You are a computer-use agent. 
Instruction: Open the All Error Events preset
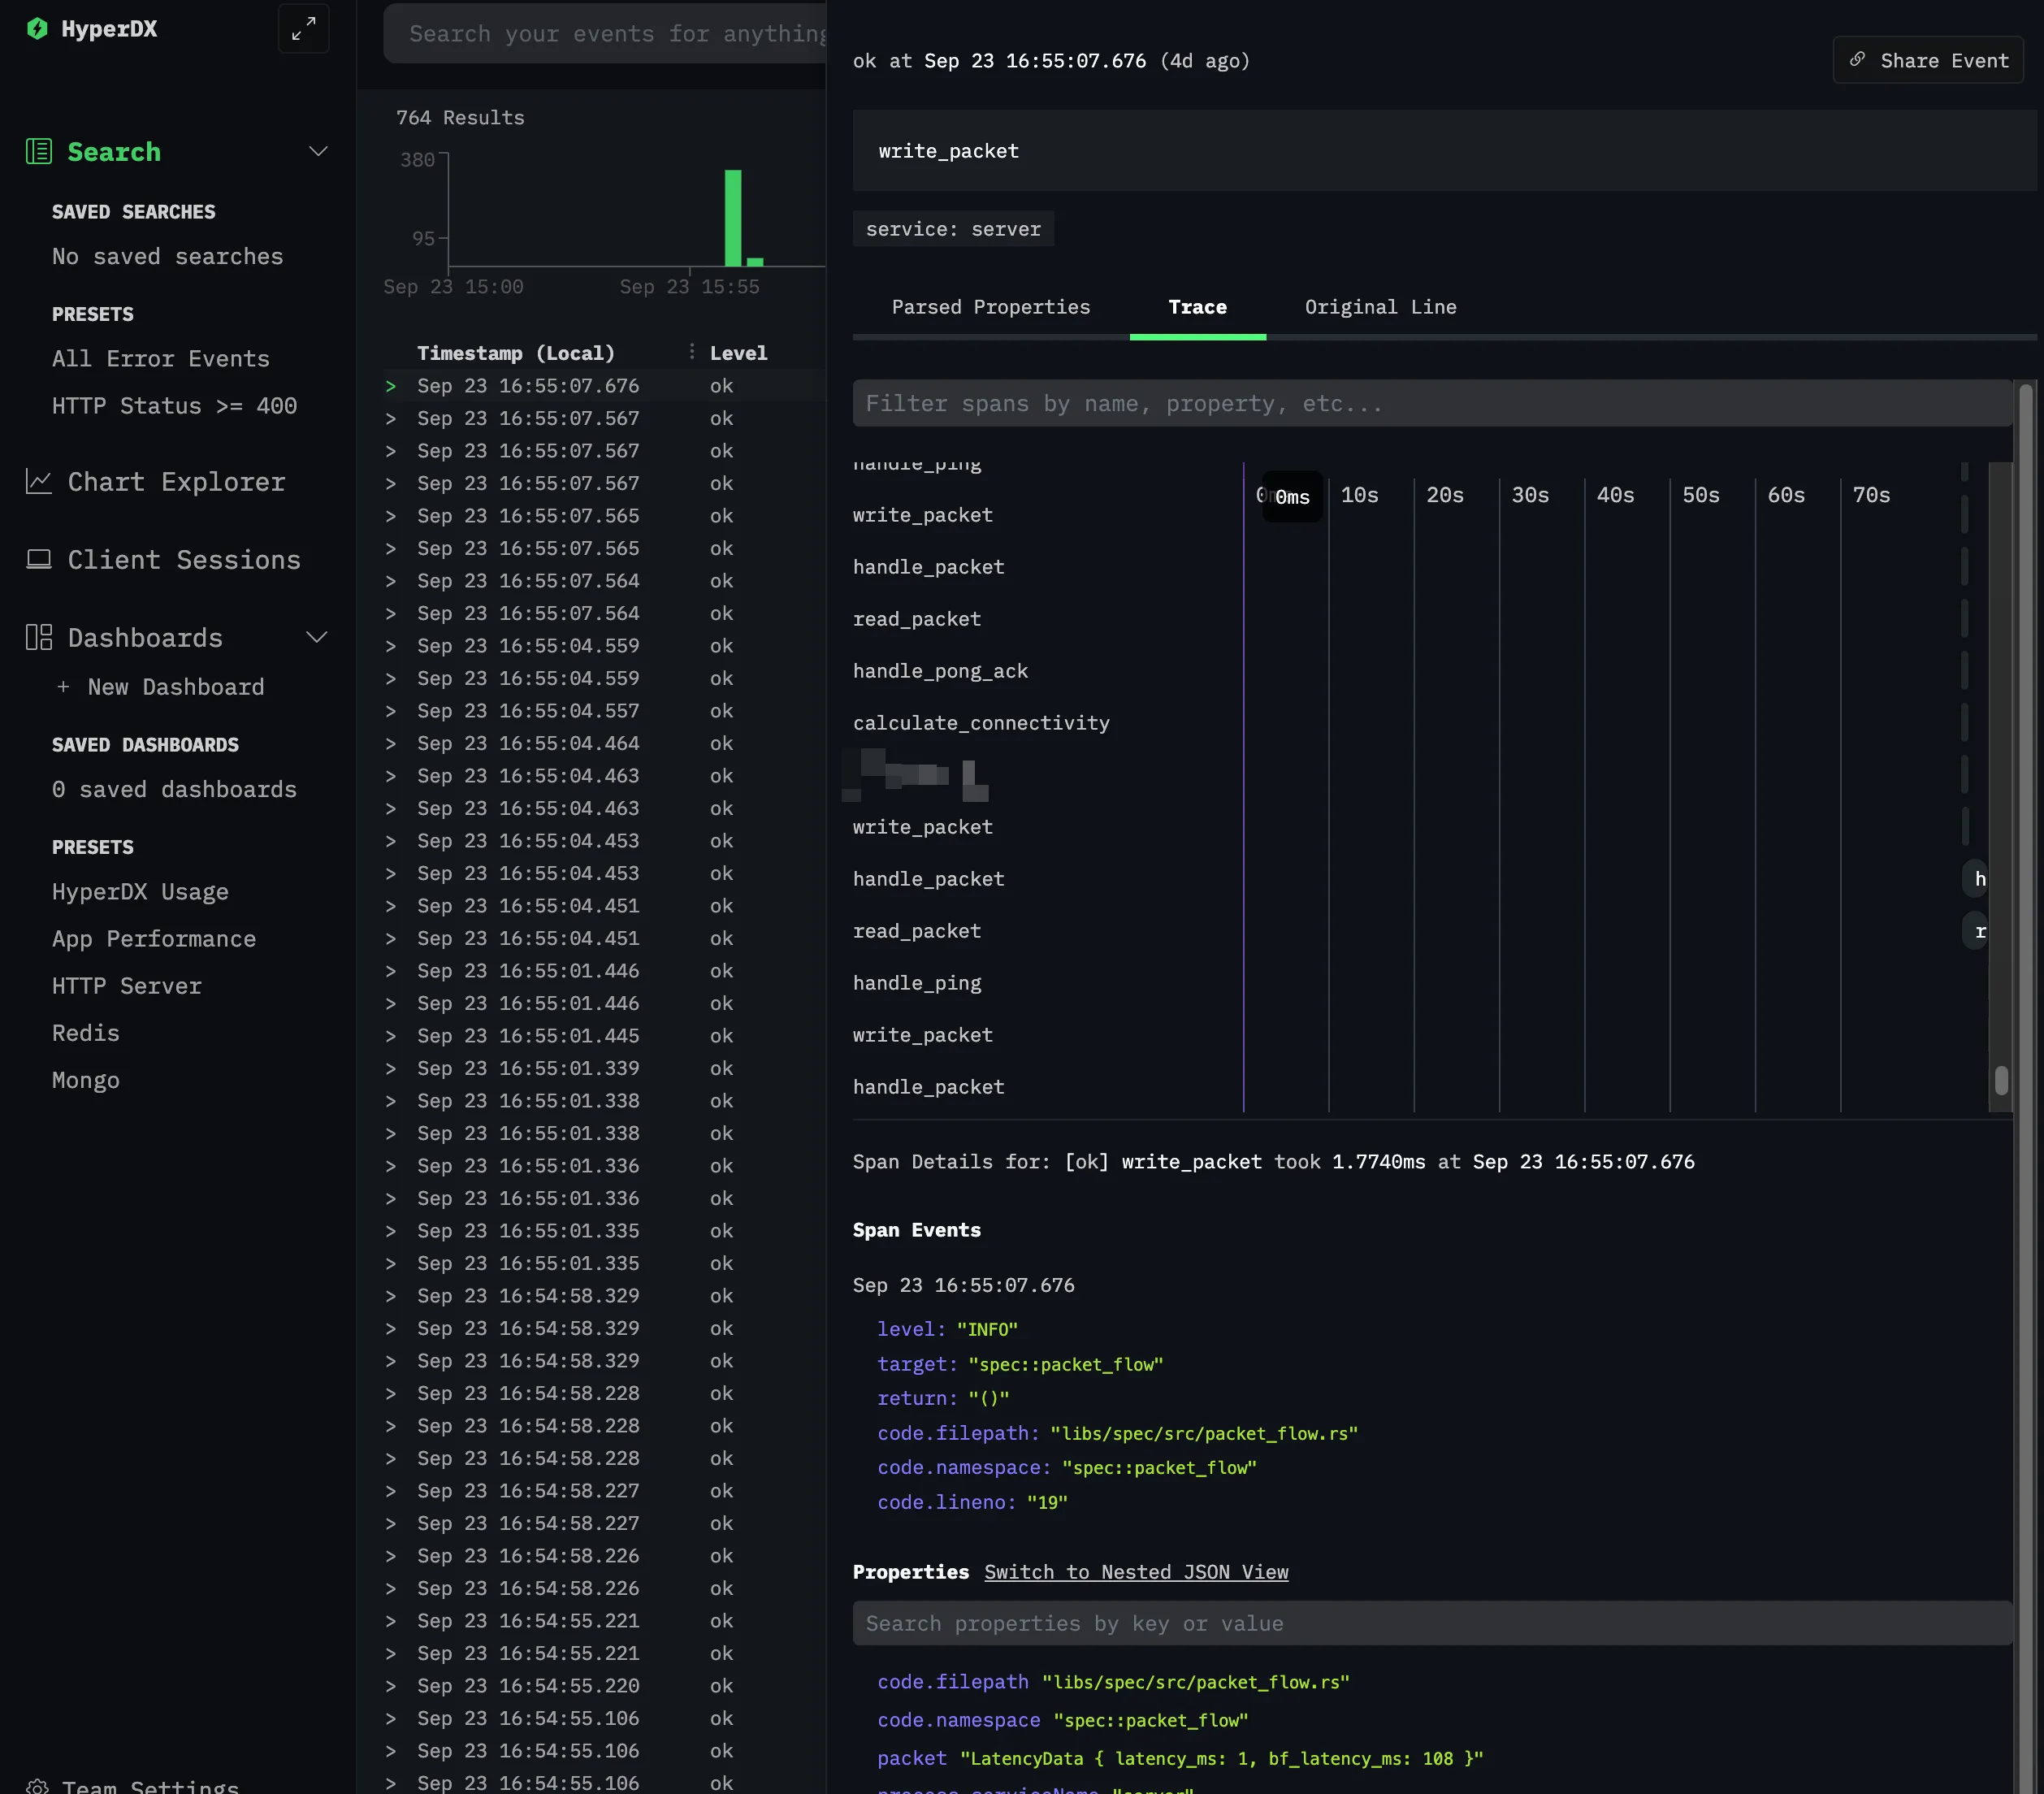pyautogui.click(x=160, y=359)
